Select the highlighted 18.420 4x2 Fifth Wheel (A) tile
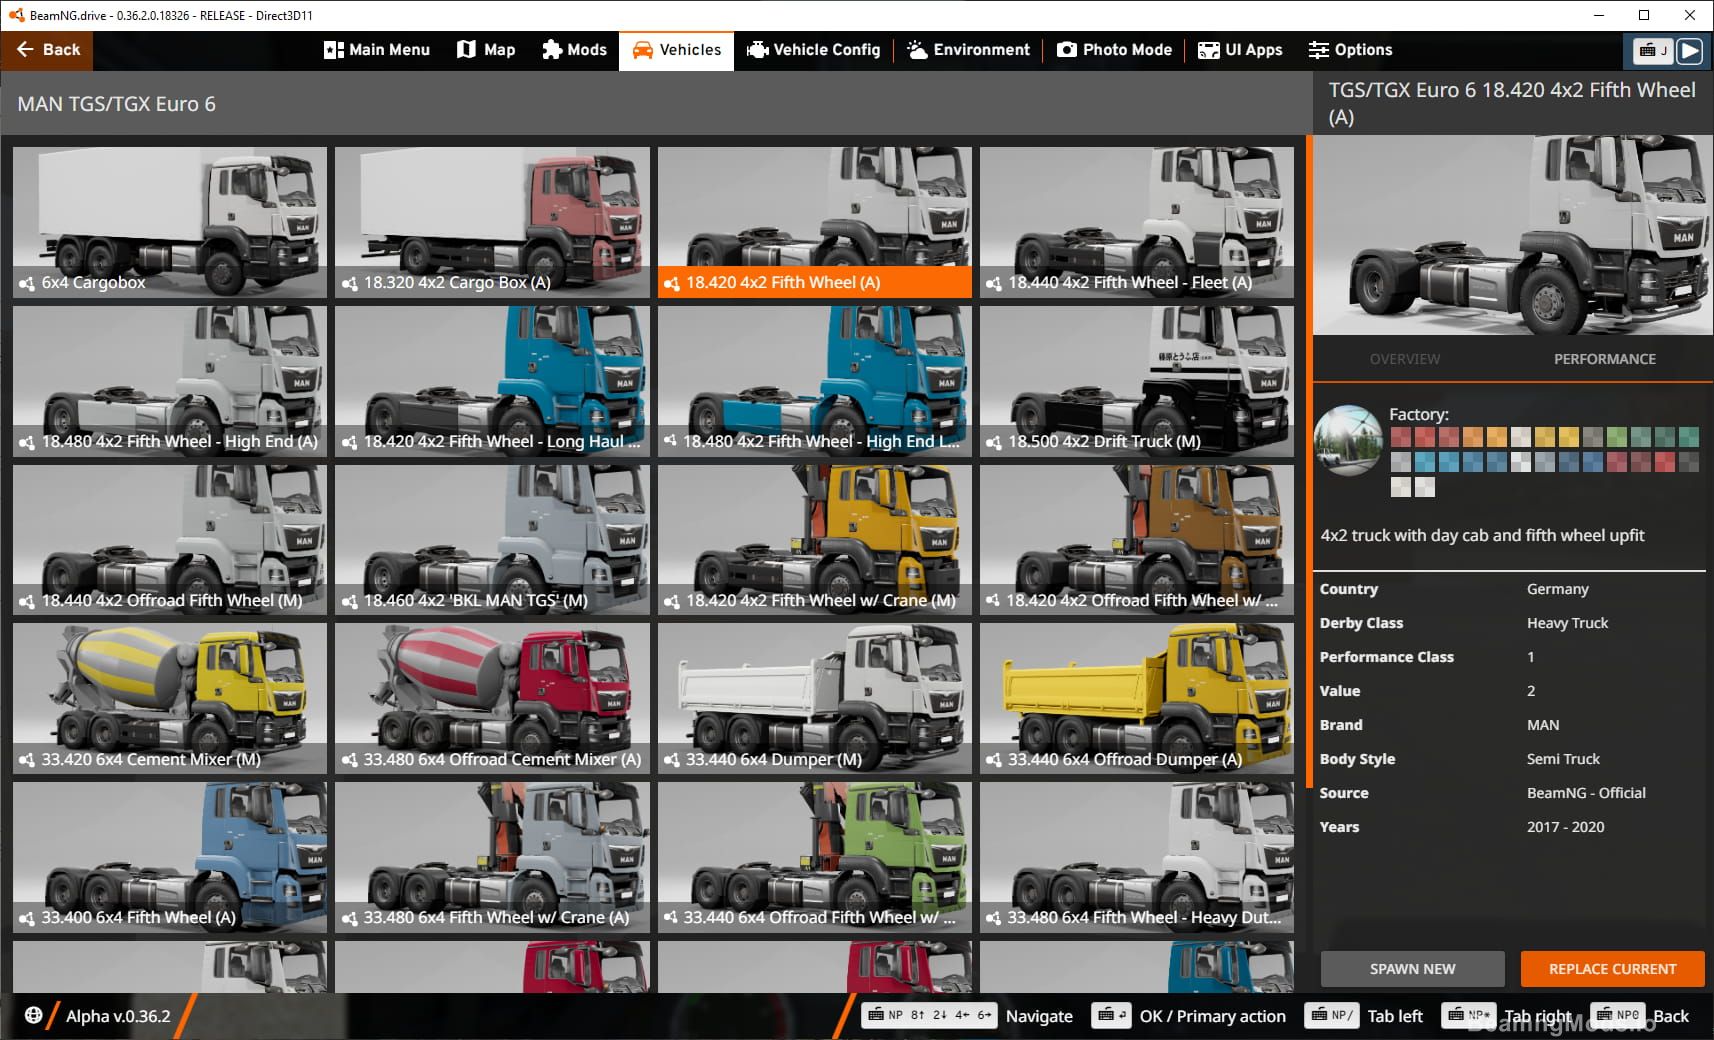Viewport: 1714px width, 1040px height. (814, 222)
